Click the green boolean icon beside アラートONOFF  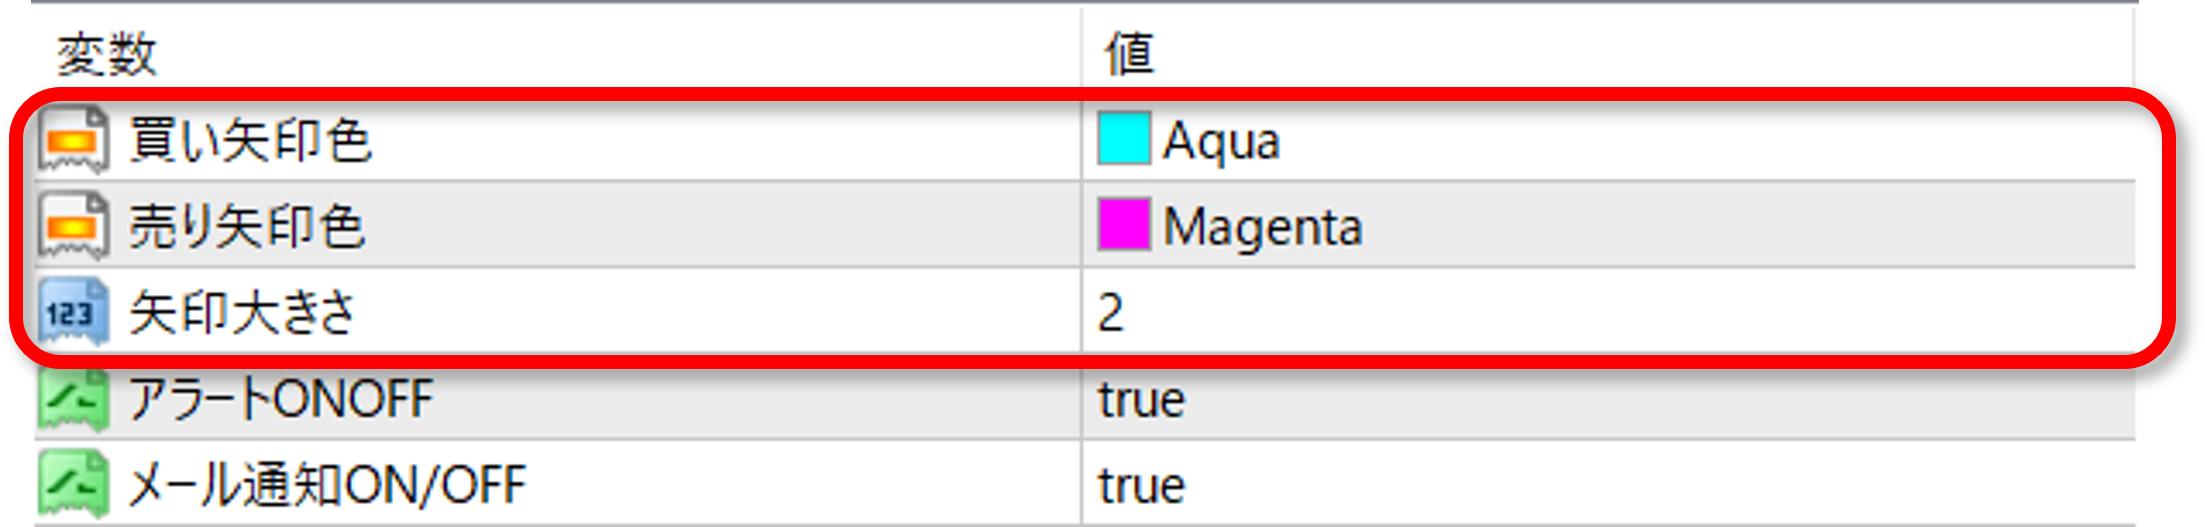point(73,399)
